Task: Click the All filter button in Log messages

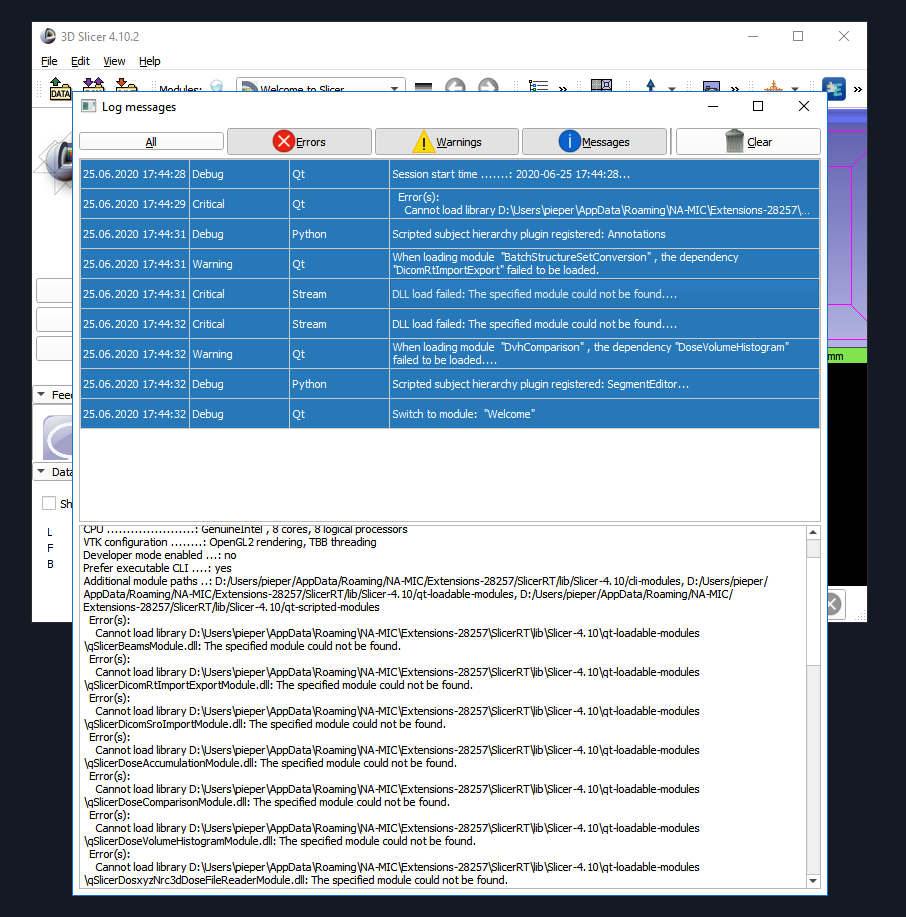Action: click(151, 141)
